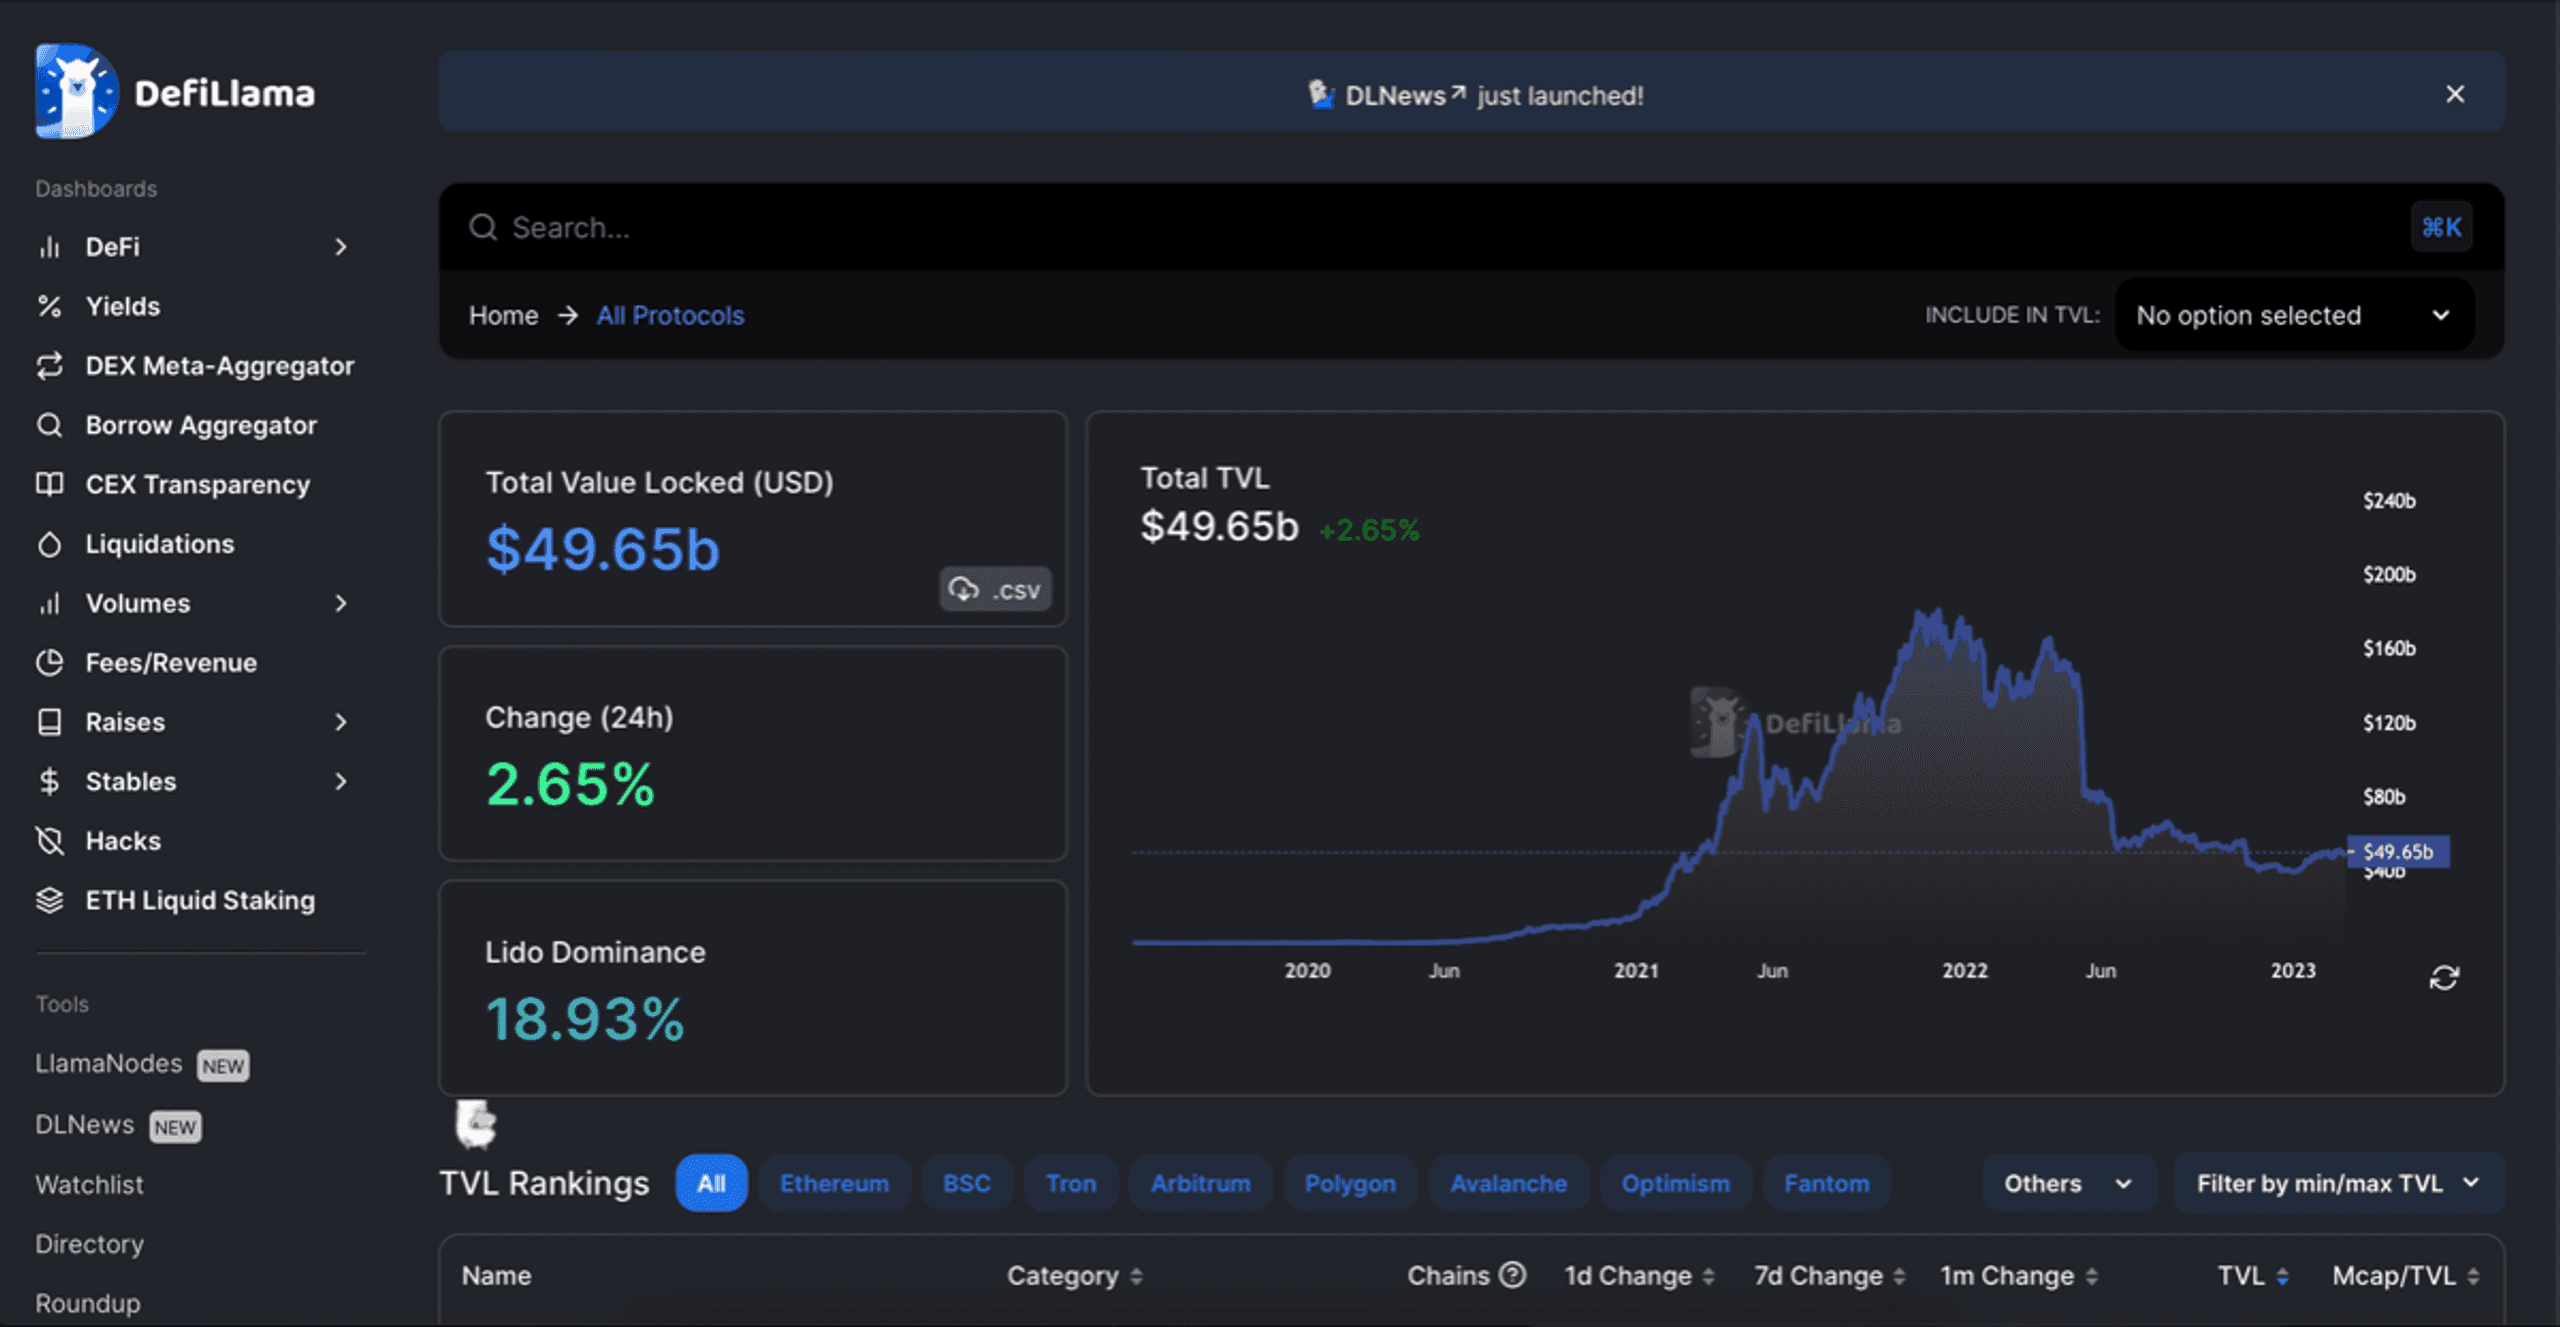2560x1327 pixels.
Task: Go to Home breadcrumb link
Action: coord(503,315)
